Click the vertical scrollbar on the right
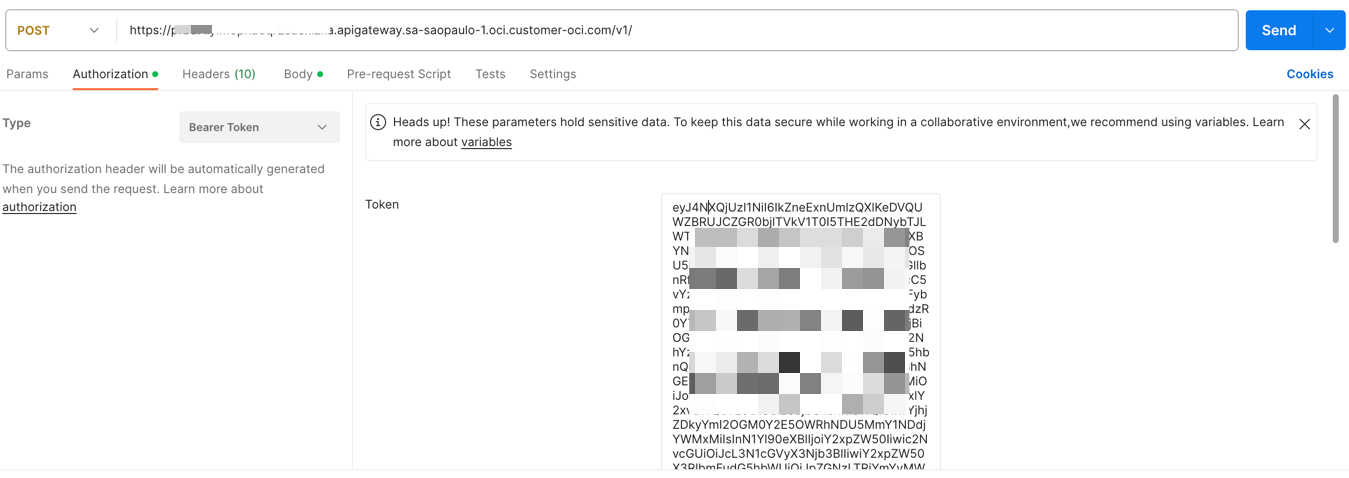This screenshot has width=1349, height=478. (1336, 170)
